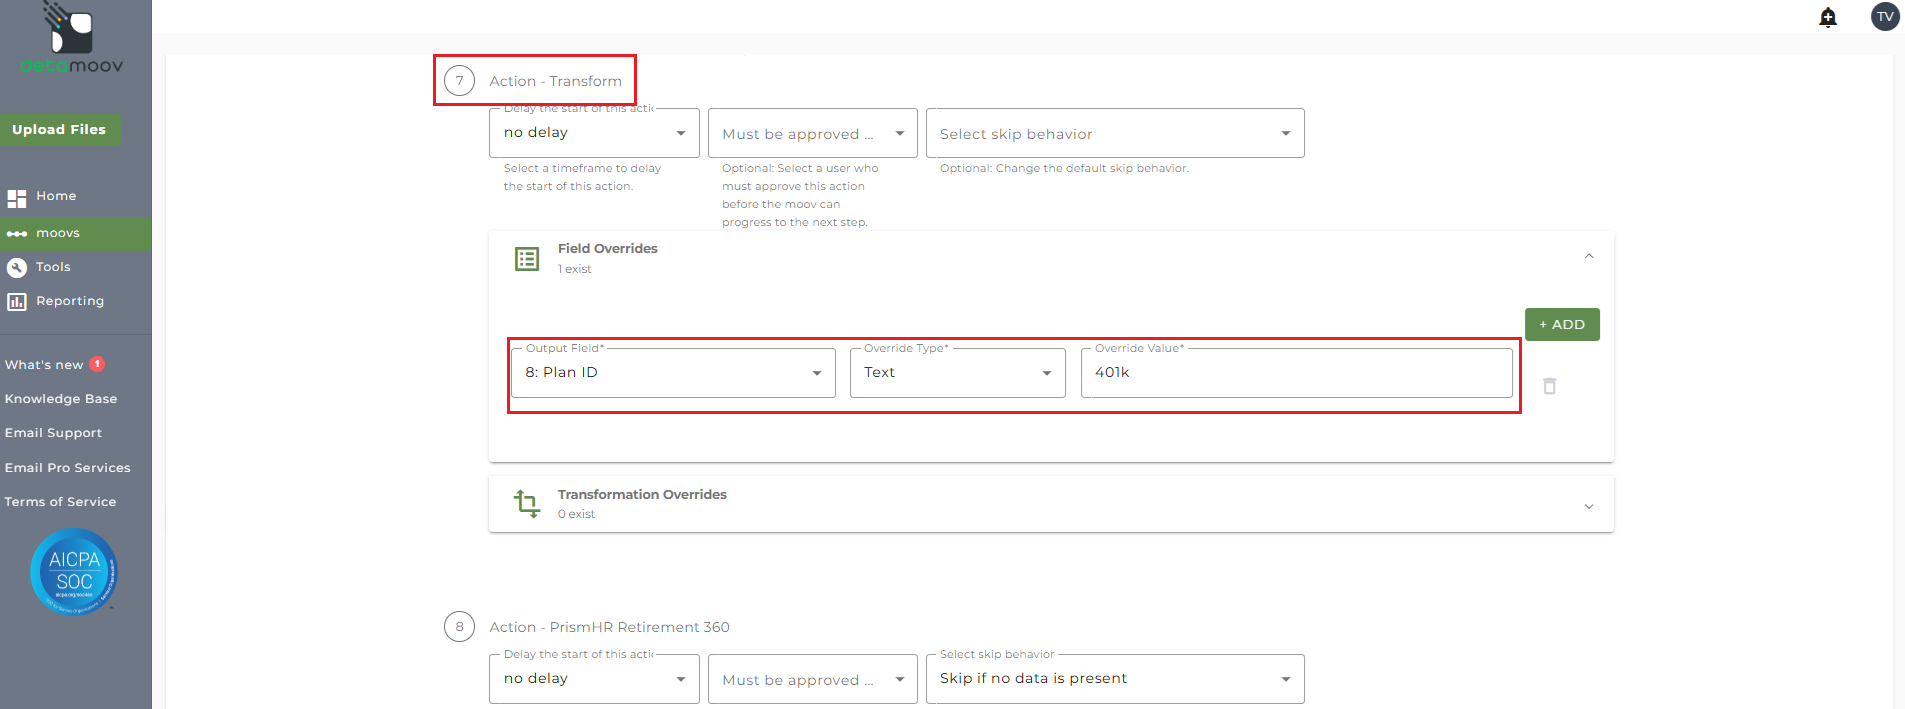Screen dimensions: 1905x709
Task: Click the Tools wrench icon
Action: (x=17, y=267)
